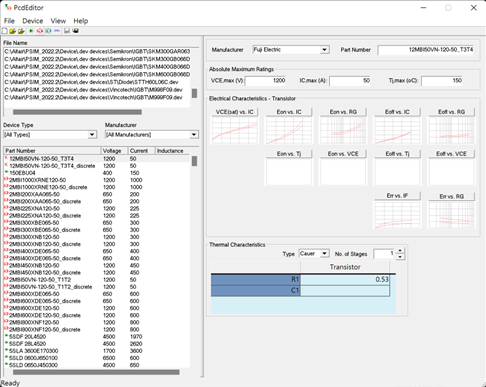Viewport: 486px width, 387px height.
Task: Click the Eon vs. VCE button
Action: click(343, 154)
